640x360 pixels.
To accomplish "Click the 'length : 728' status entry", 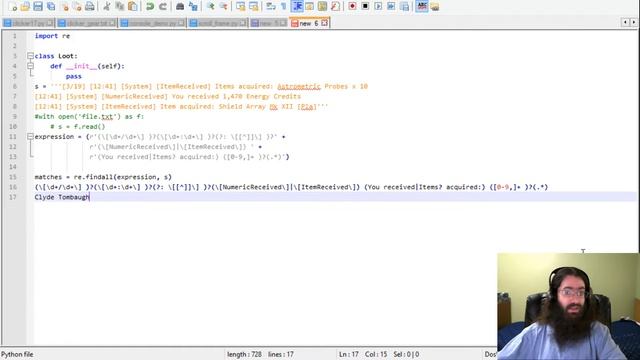I will tap(244, 354).
